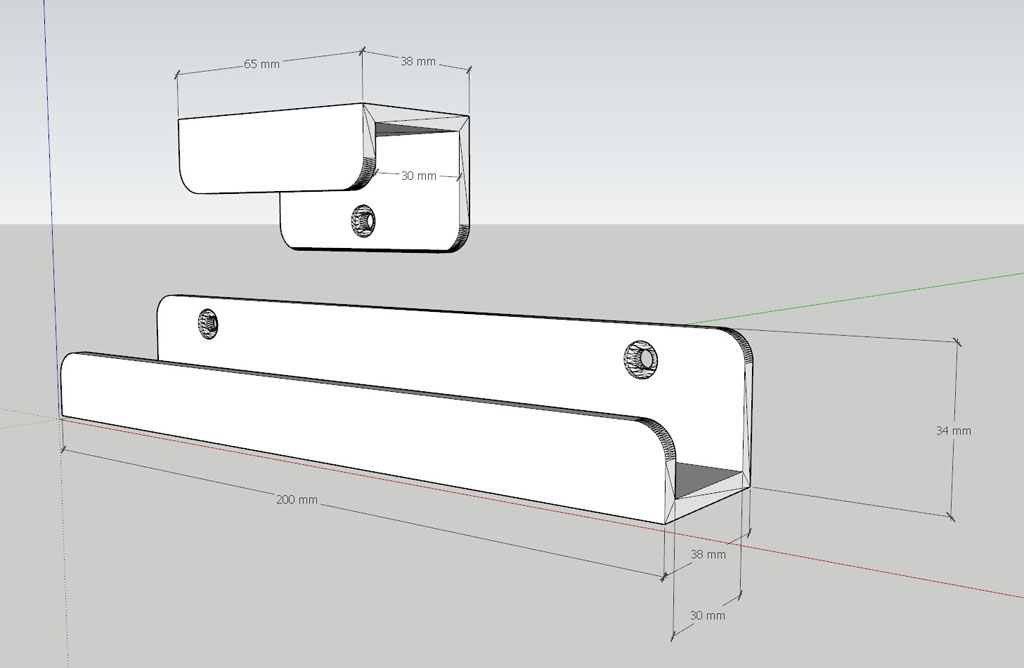Click the screw hole on the small bracket
The image size is (1024, 668).
pyautogui.click(x=362, y=221)
